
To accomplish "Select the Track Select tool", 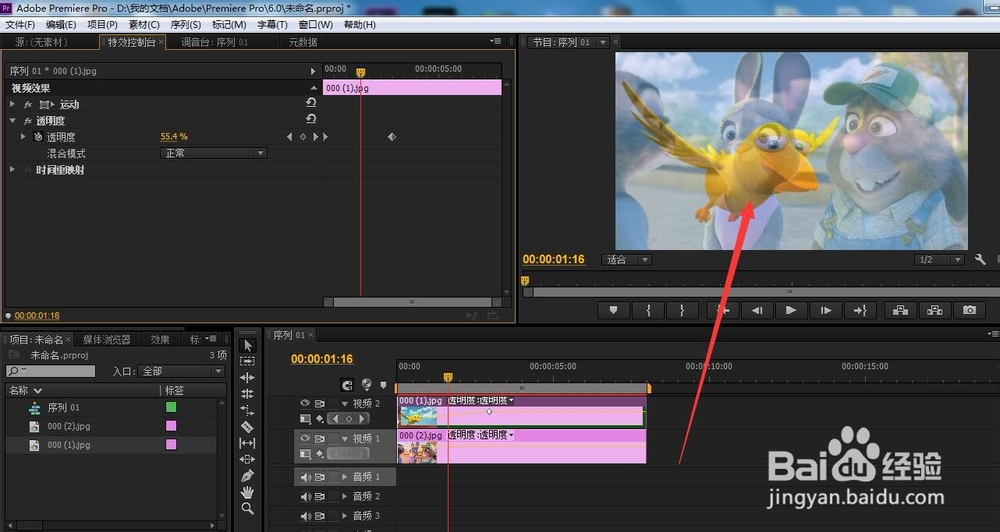I will [247, 361].
